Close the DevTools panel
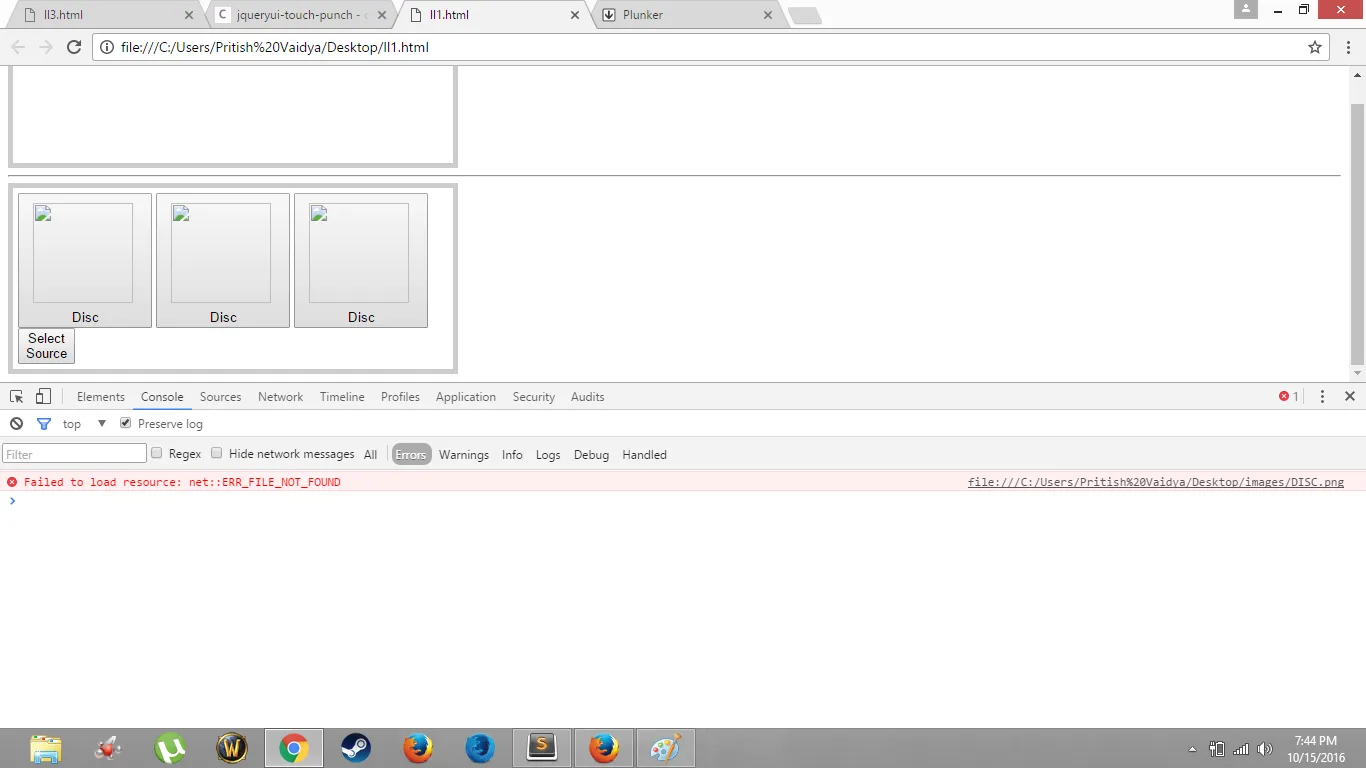This screenshot has height=768, width=1366. pos(1349,397)
